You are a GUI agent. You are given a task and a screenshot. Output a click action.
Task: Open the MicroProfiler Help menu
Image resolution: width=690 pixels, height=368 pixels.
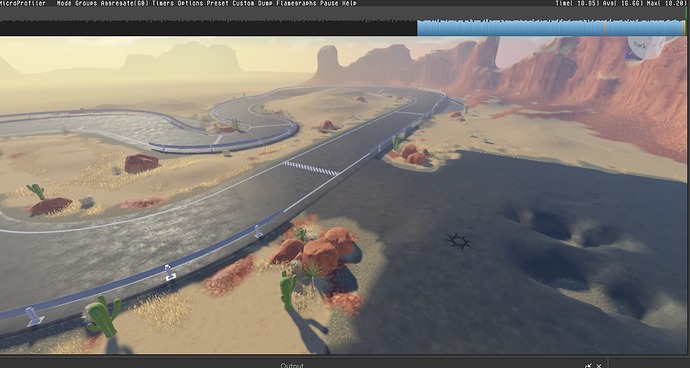pos(349,3)
